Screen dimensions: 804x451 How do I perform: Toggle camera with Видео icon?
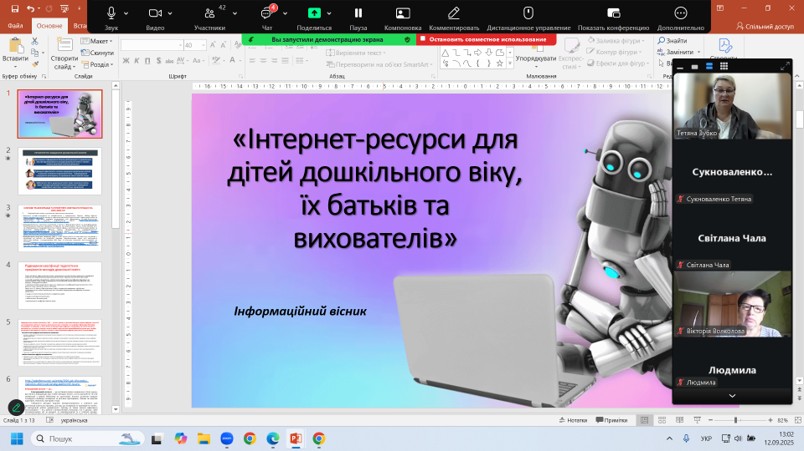pos(155,13)
